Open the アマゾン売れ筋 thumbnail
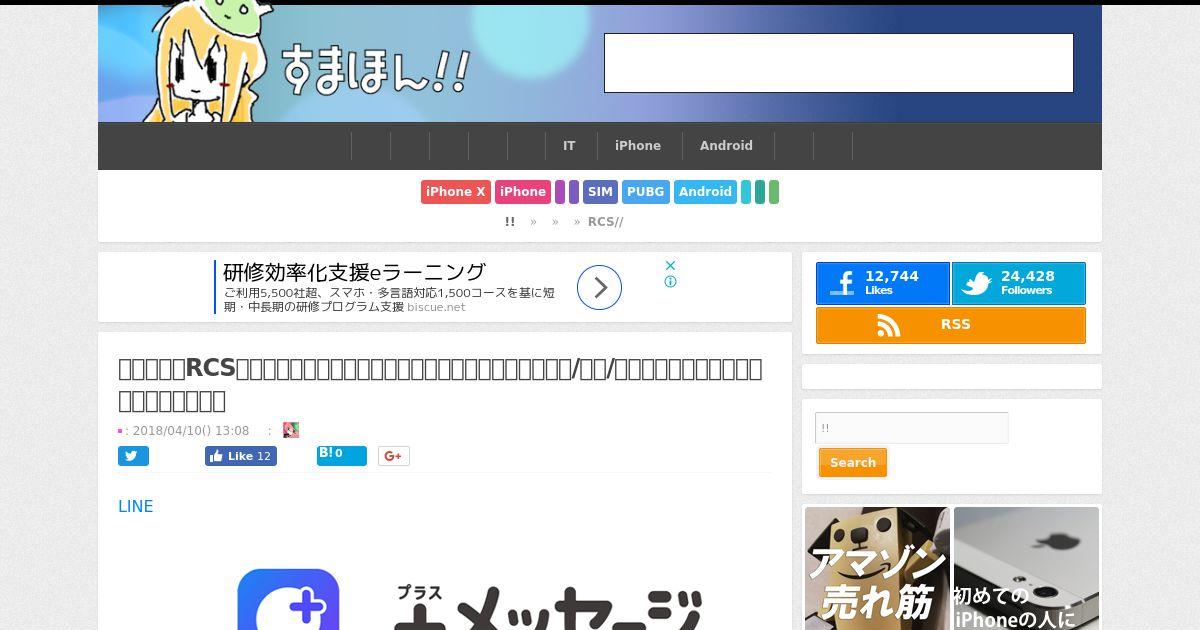This screenshot has width=1200, height=630. coord(877,568)
